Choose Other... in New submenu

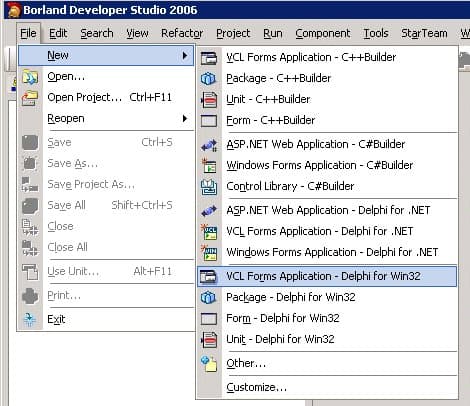coord(327,363)
